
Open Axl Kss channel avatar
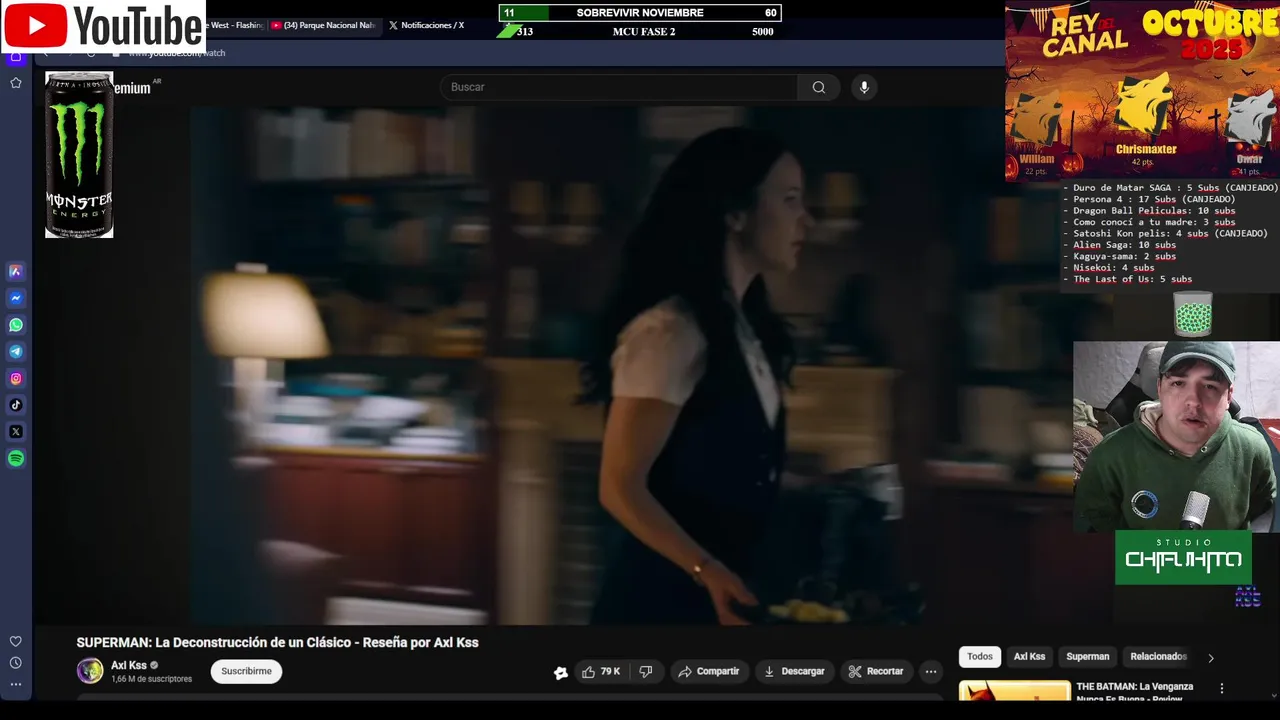tap(90, 671)
